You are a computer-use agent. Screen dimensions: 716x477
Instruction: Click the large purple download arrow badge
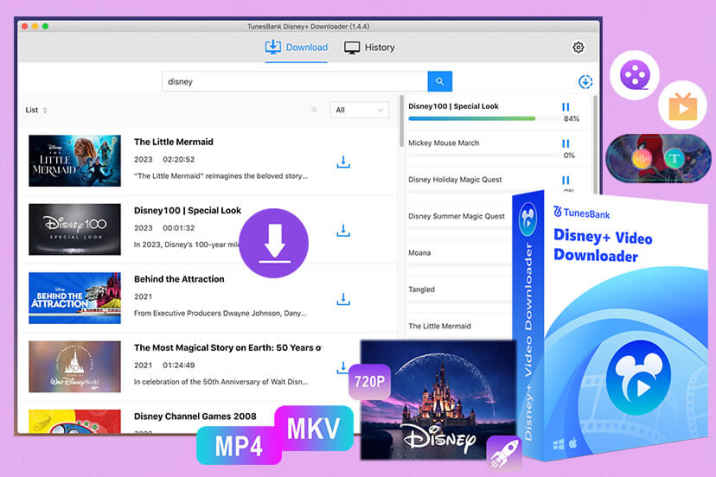(273, 243)
